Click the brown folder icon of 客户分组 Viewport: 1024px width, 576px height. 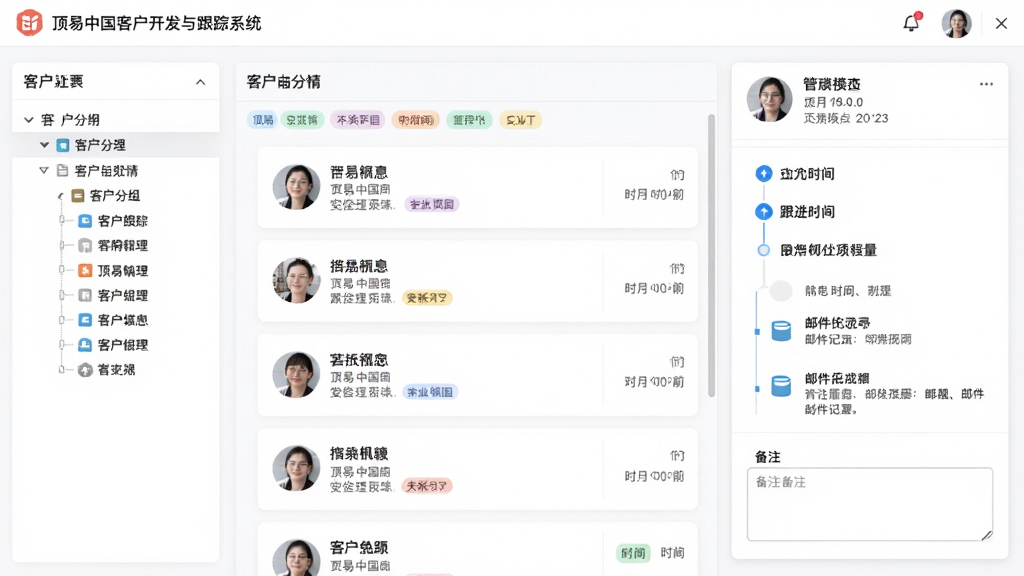pos(78,195)
